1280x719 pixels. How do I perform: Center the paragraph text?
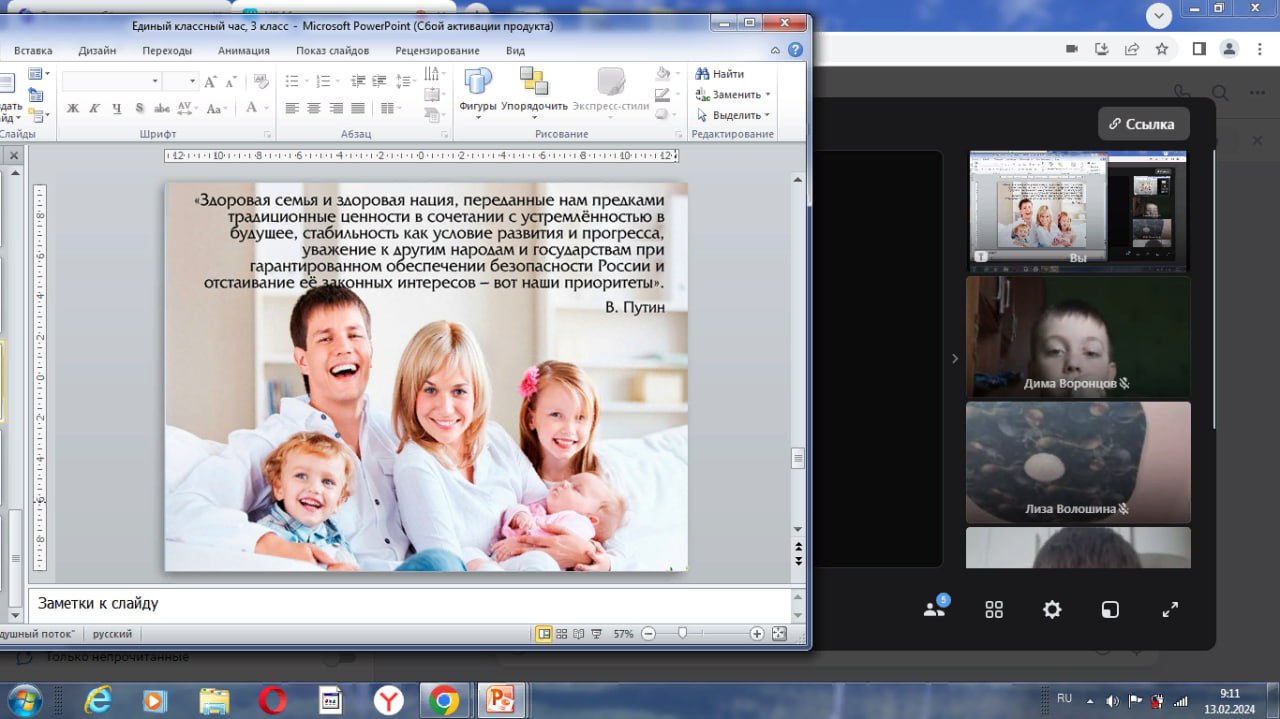click(x=314, y=108)
